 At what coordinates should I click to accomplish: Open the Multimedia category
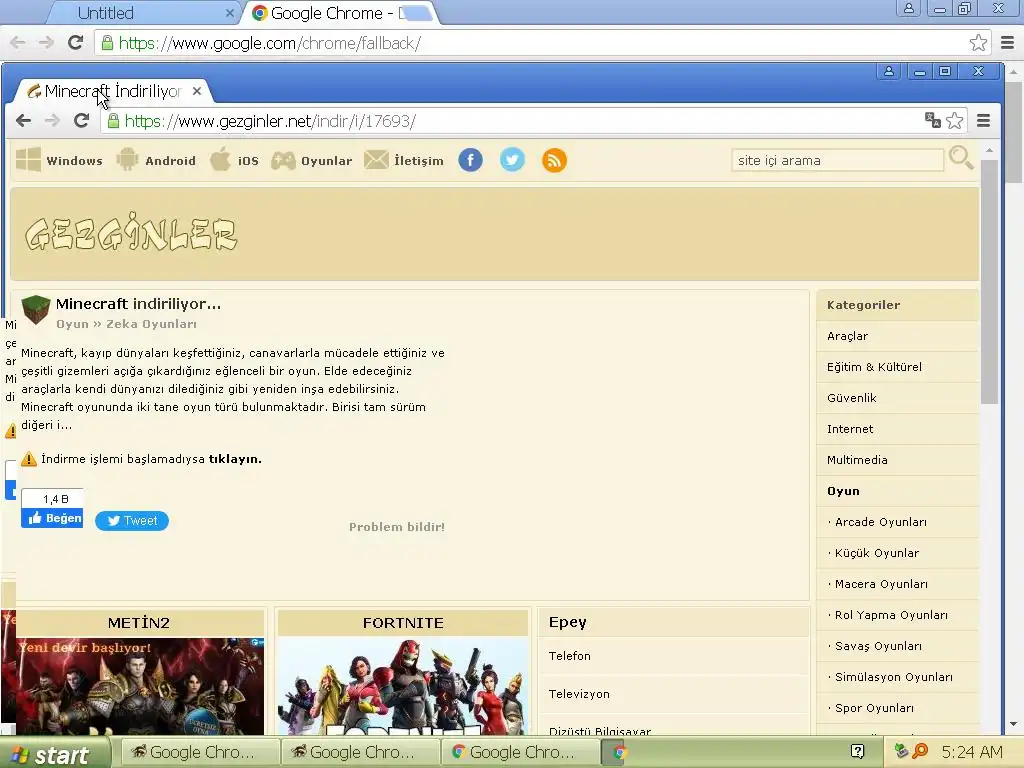tap(857, 460)
